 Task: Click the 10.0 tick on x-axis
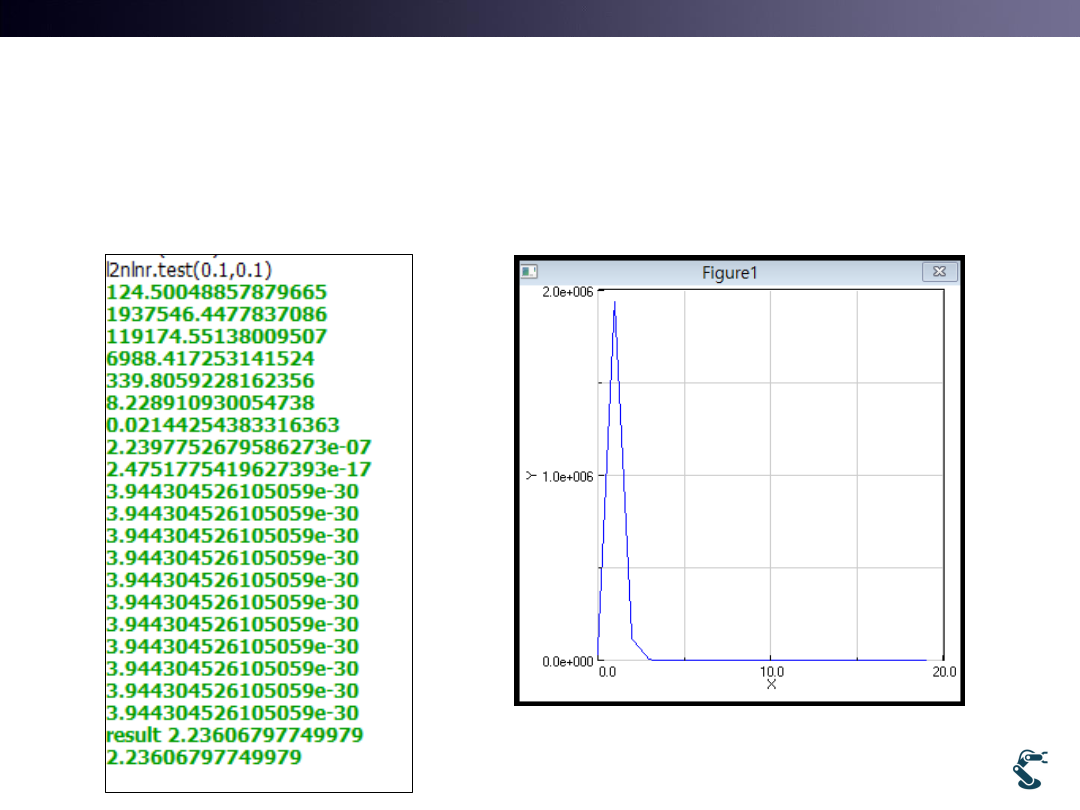[771, 671]
